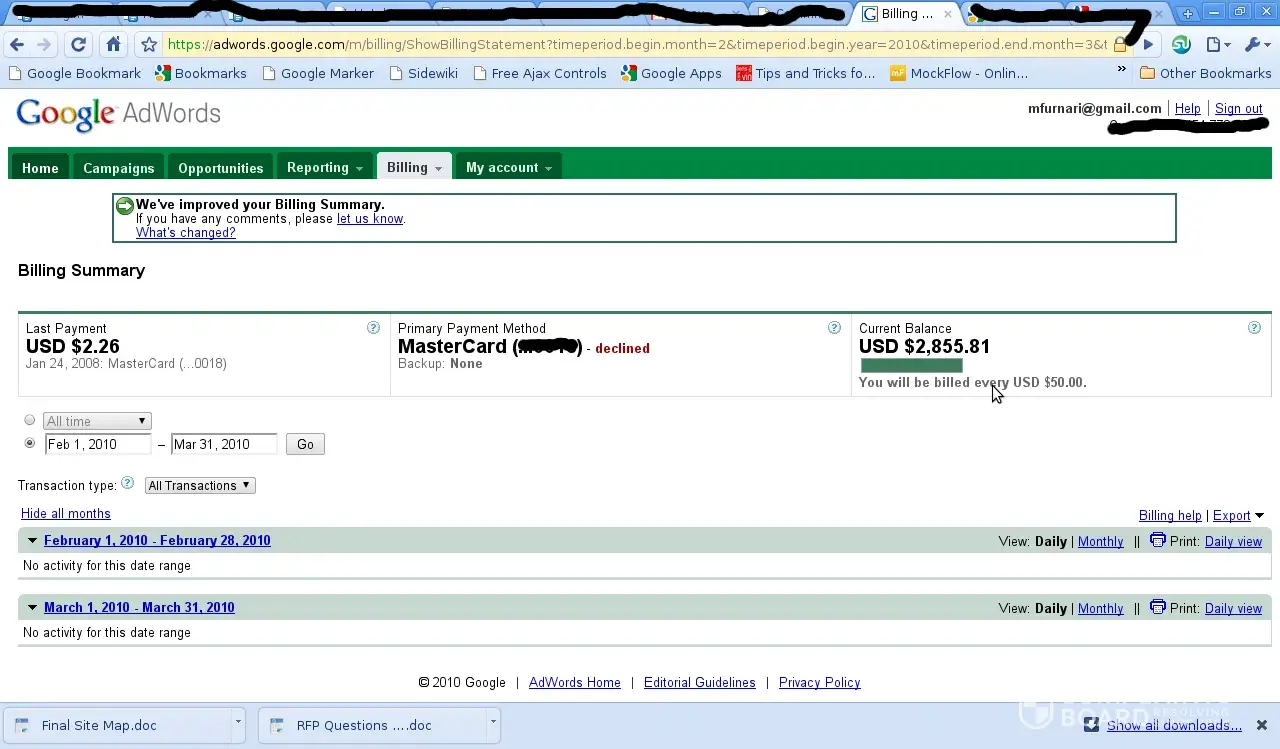The height and width of the screenshot is (749, 1280).
Task: Click the printer icon in the March row
Action: (x=1158, y=607)
